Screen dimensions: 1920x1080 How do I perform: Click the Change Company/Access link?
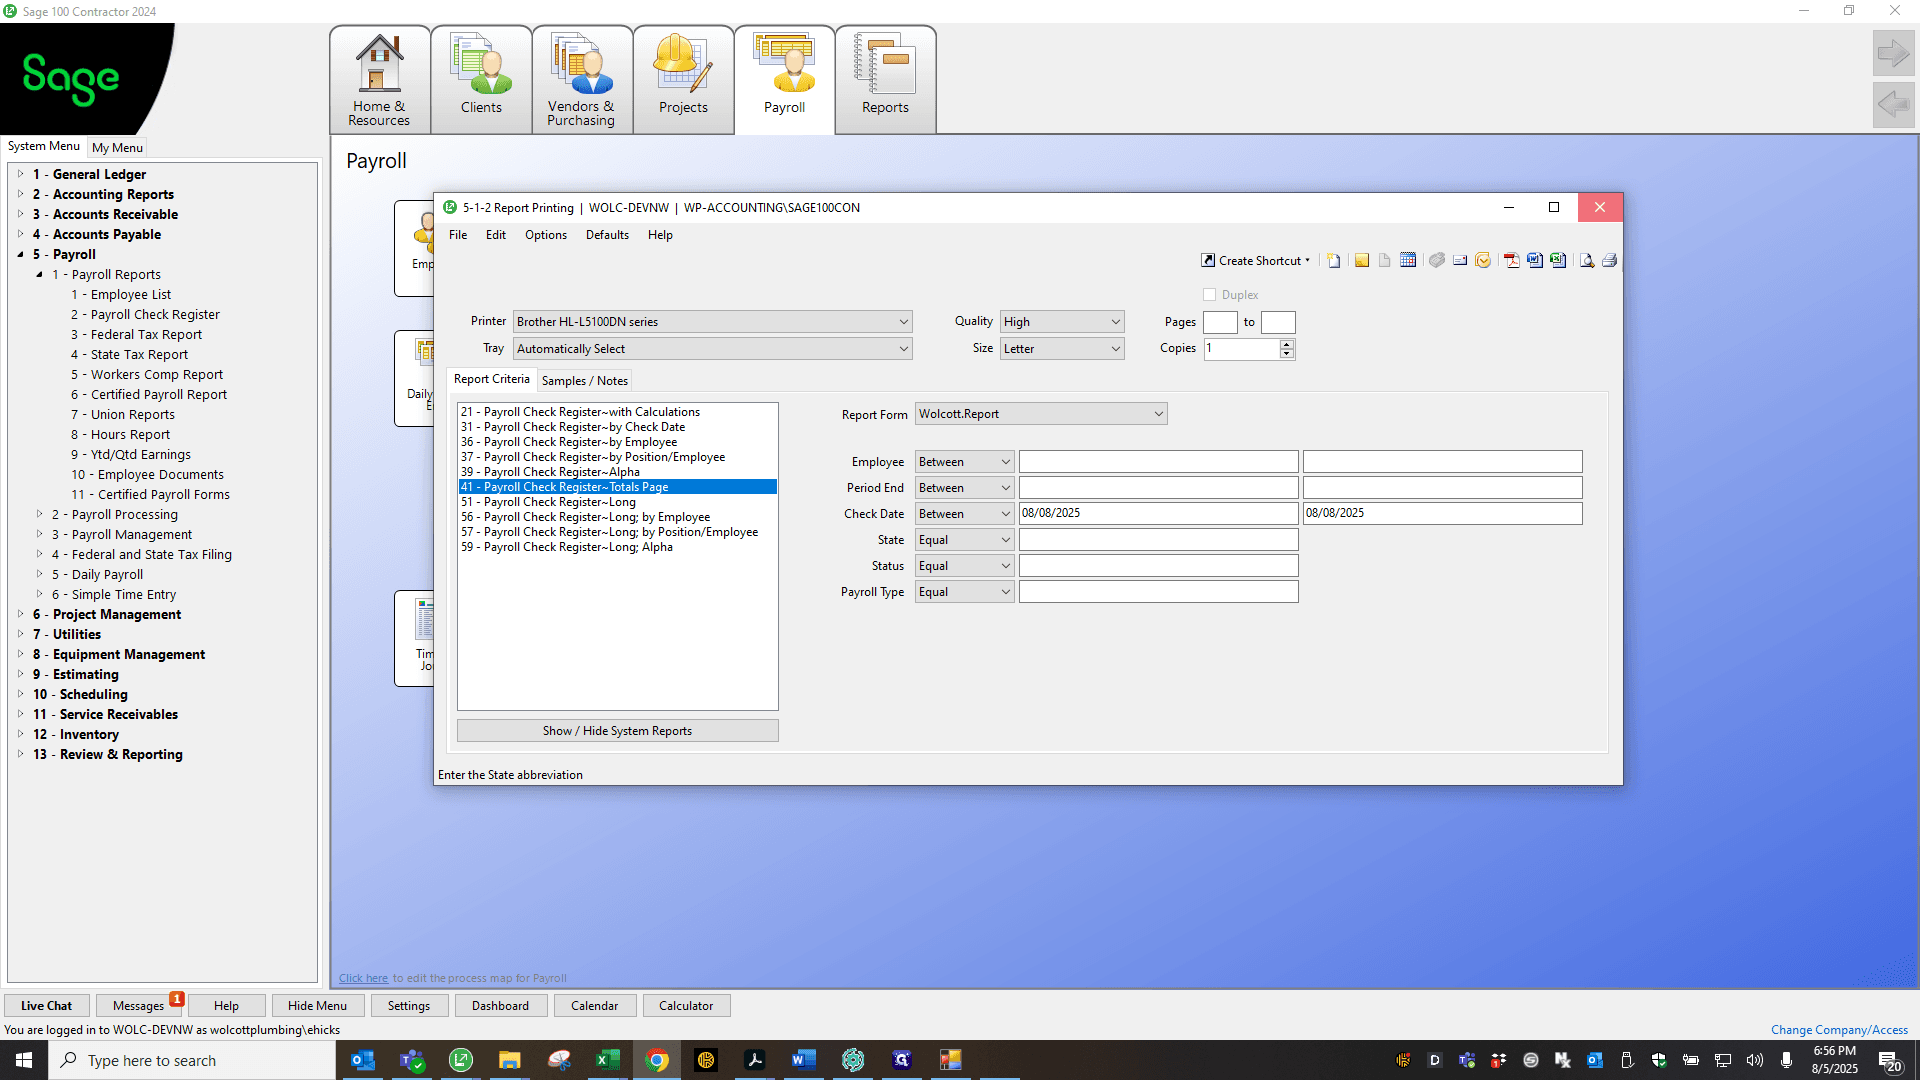point(1839,1030)
